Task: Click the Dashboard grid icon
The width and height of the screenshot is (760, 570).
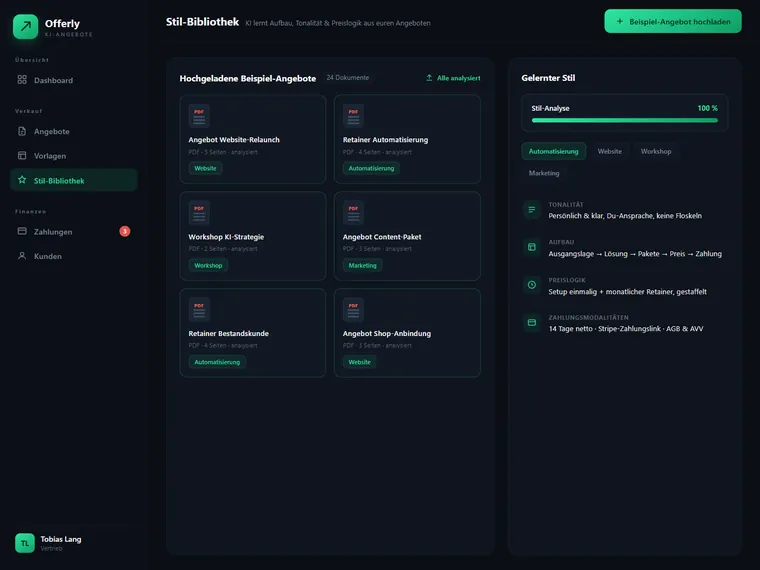Action: point(22,80)
